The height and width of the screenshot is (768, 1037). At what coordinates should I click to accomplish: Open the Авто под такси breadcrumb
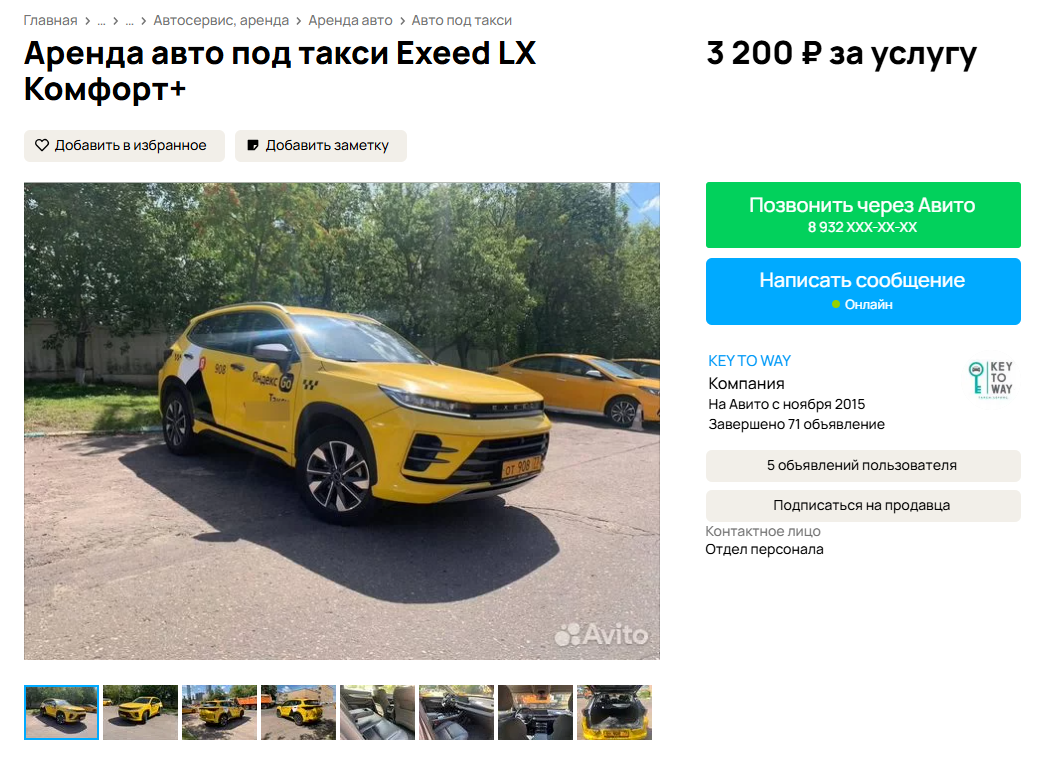click(462, 21)
